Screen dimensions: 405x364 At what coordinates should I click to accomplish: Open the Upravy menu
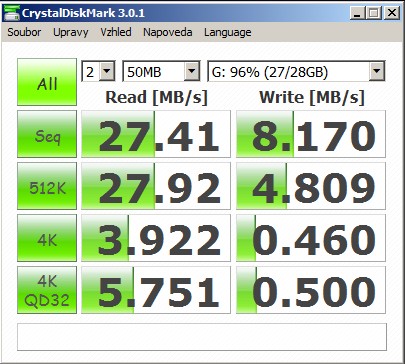(71, 32)
